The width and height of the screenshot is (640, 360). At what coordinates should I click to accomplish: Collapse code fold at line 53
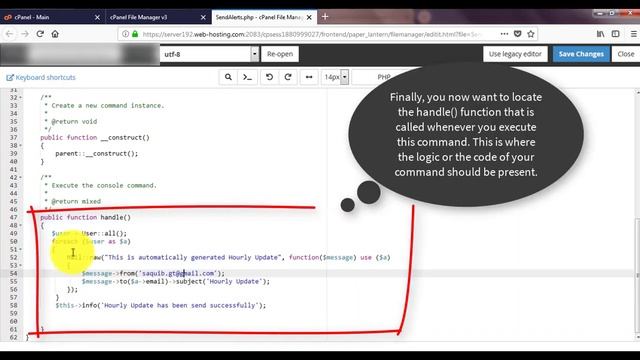tap(20, 265)
